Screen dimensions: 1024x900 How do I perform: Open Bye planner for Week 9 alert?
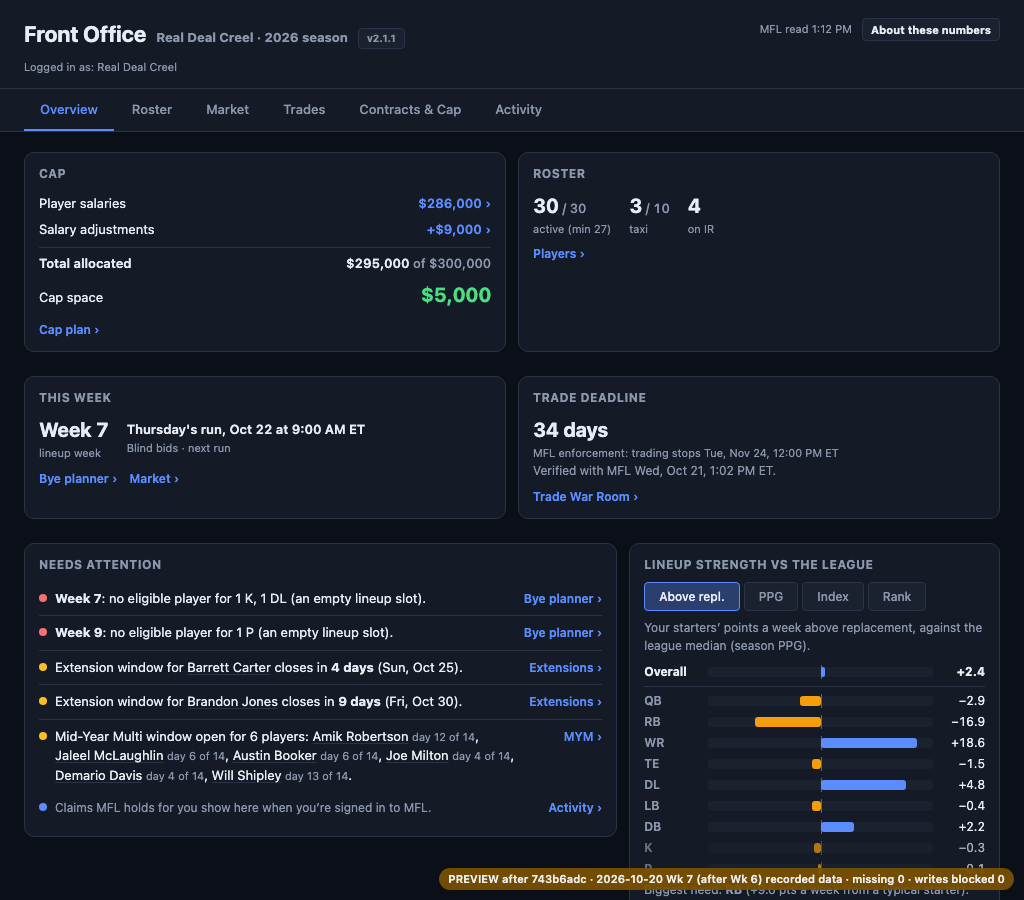(x=563, y=633)
